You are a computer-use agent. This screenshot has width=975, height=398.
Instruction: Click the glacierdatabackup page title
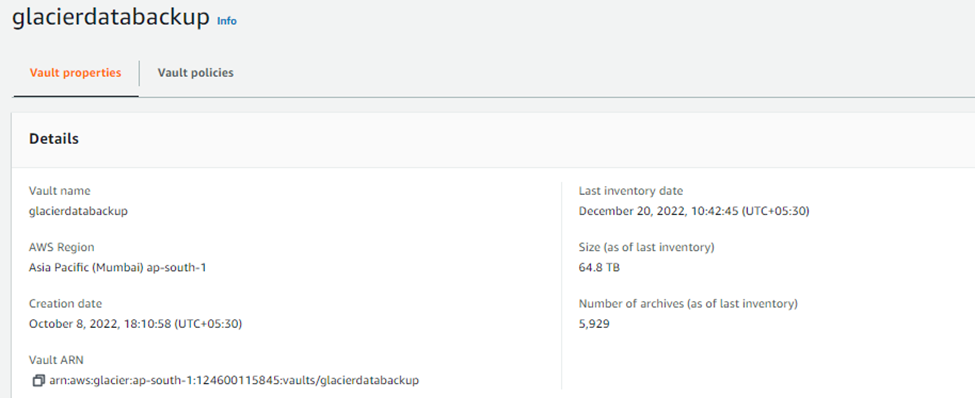click(x=111, y=17)
